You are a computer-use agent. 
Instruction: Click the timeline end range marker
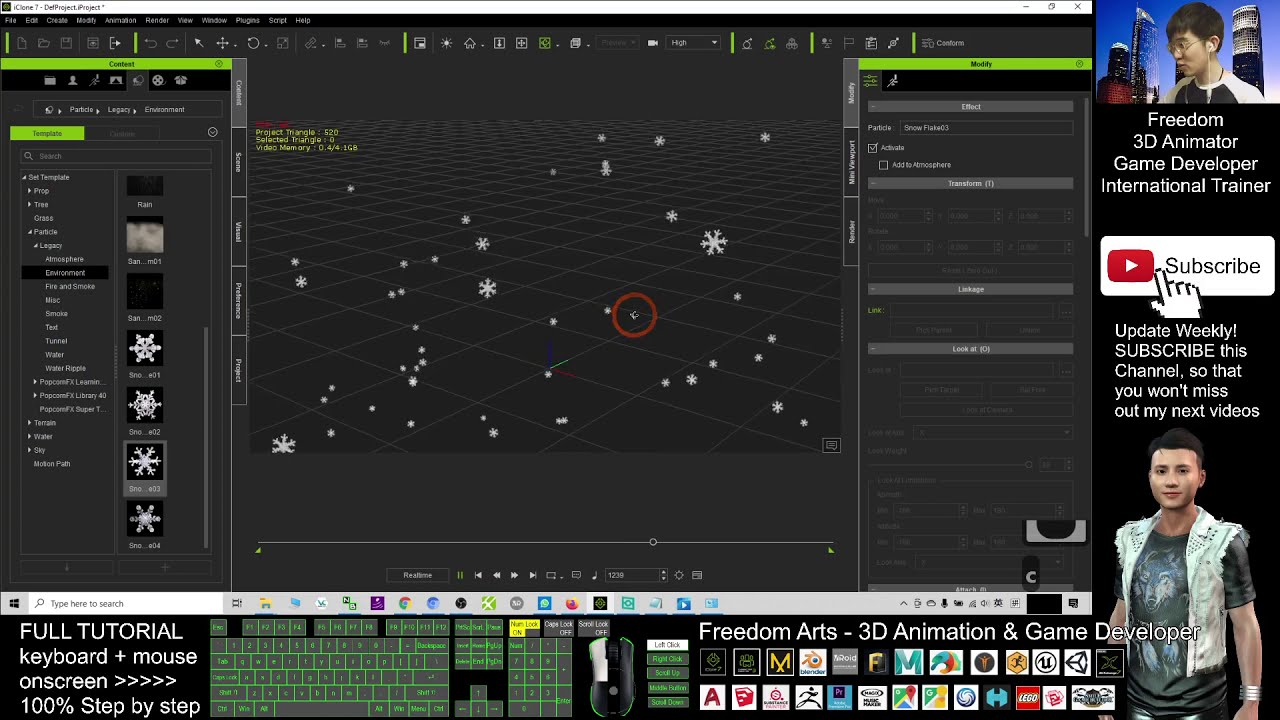coord(830,549)
